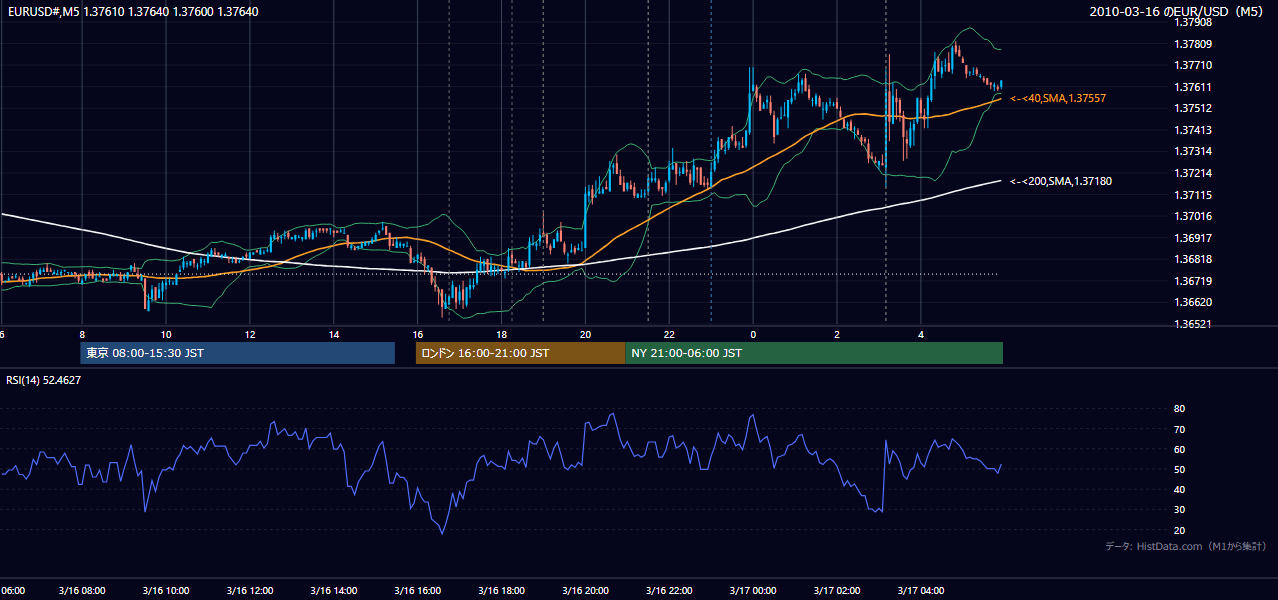
Task: Click the HistData.com data source credit
Action: point(1185,546)
